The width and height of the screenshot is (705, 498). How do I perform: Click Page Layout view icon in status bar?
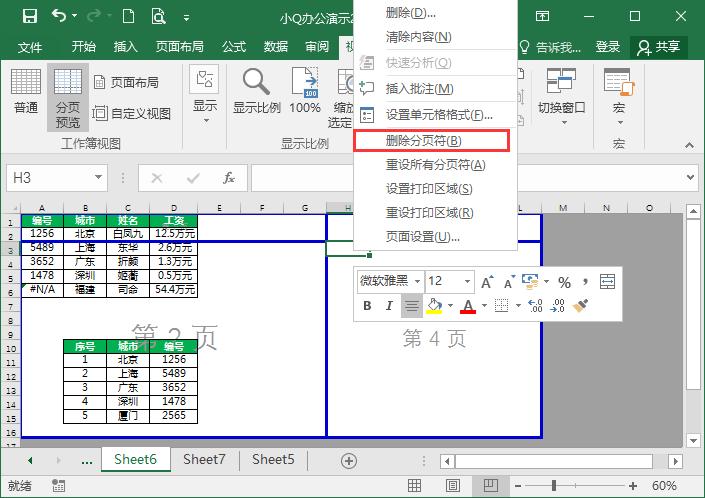[452, 486]
